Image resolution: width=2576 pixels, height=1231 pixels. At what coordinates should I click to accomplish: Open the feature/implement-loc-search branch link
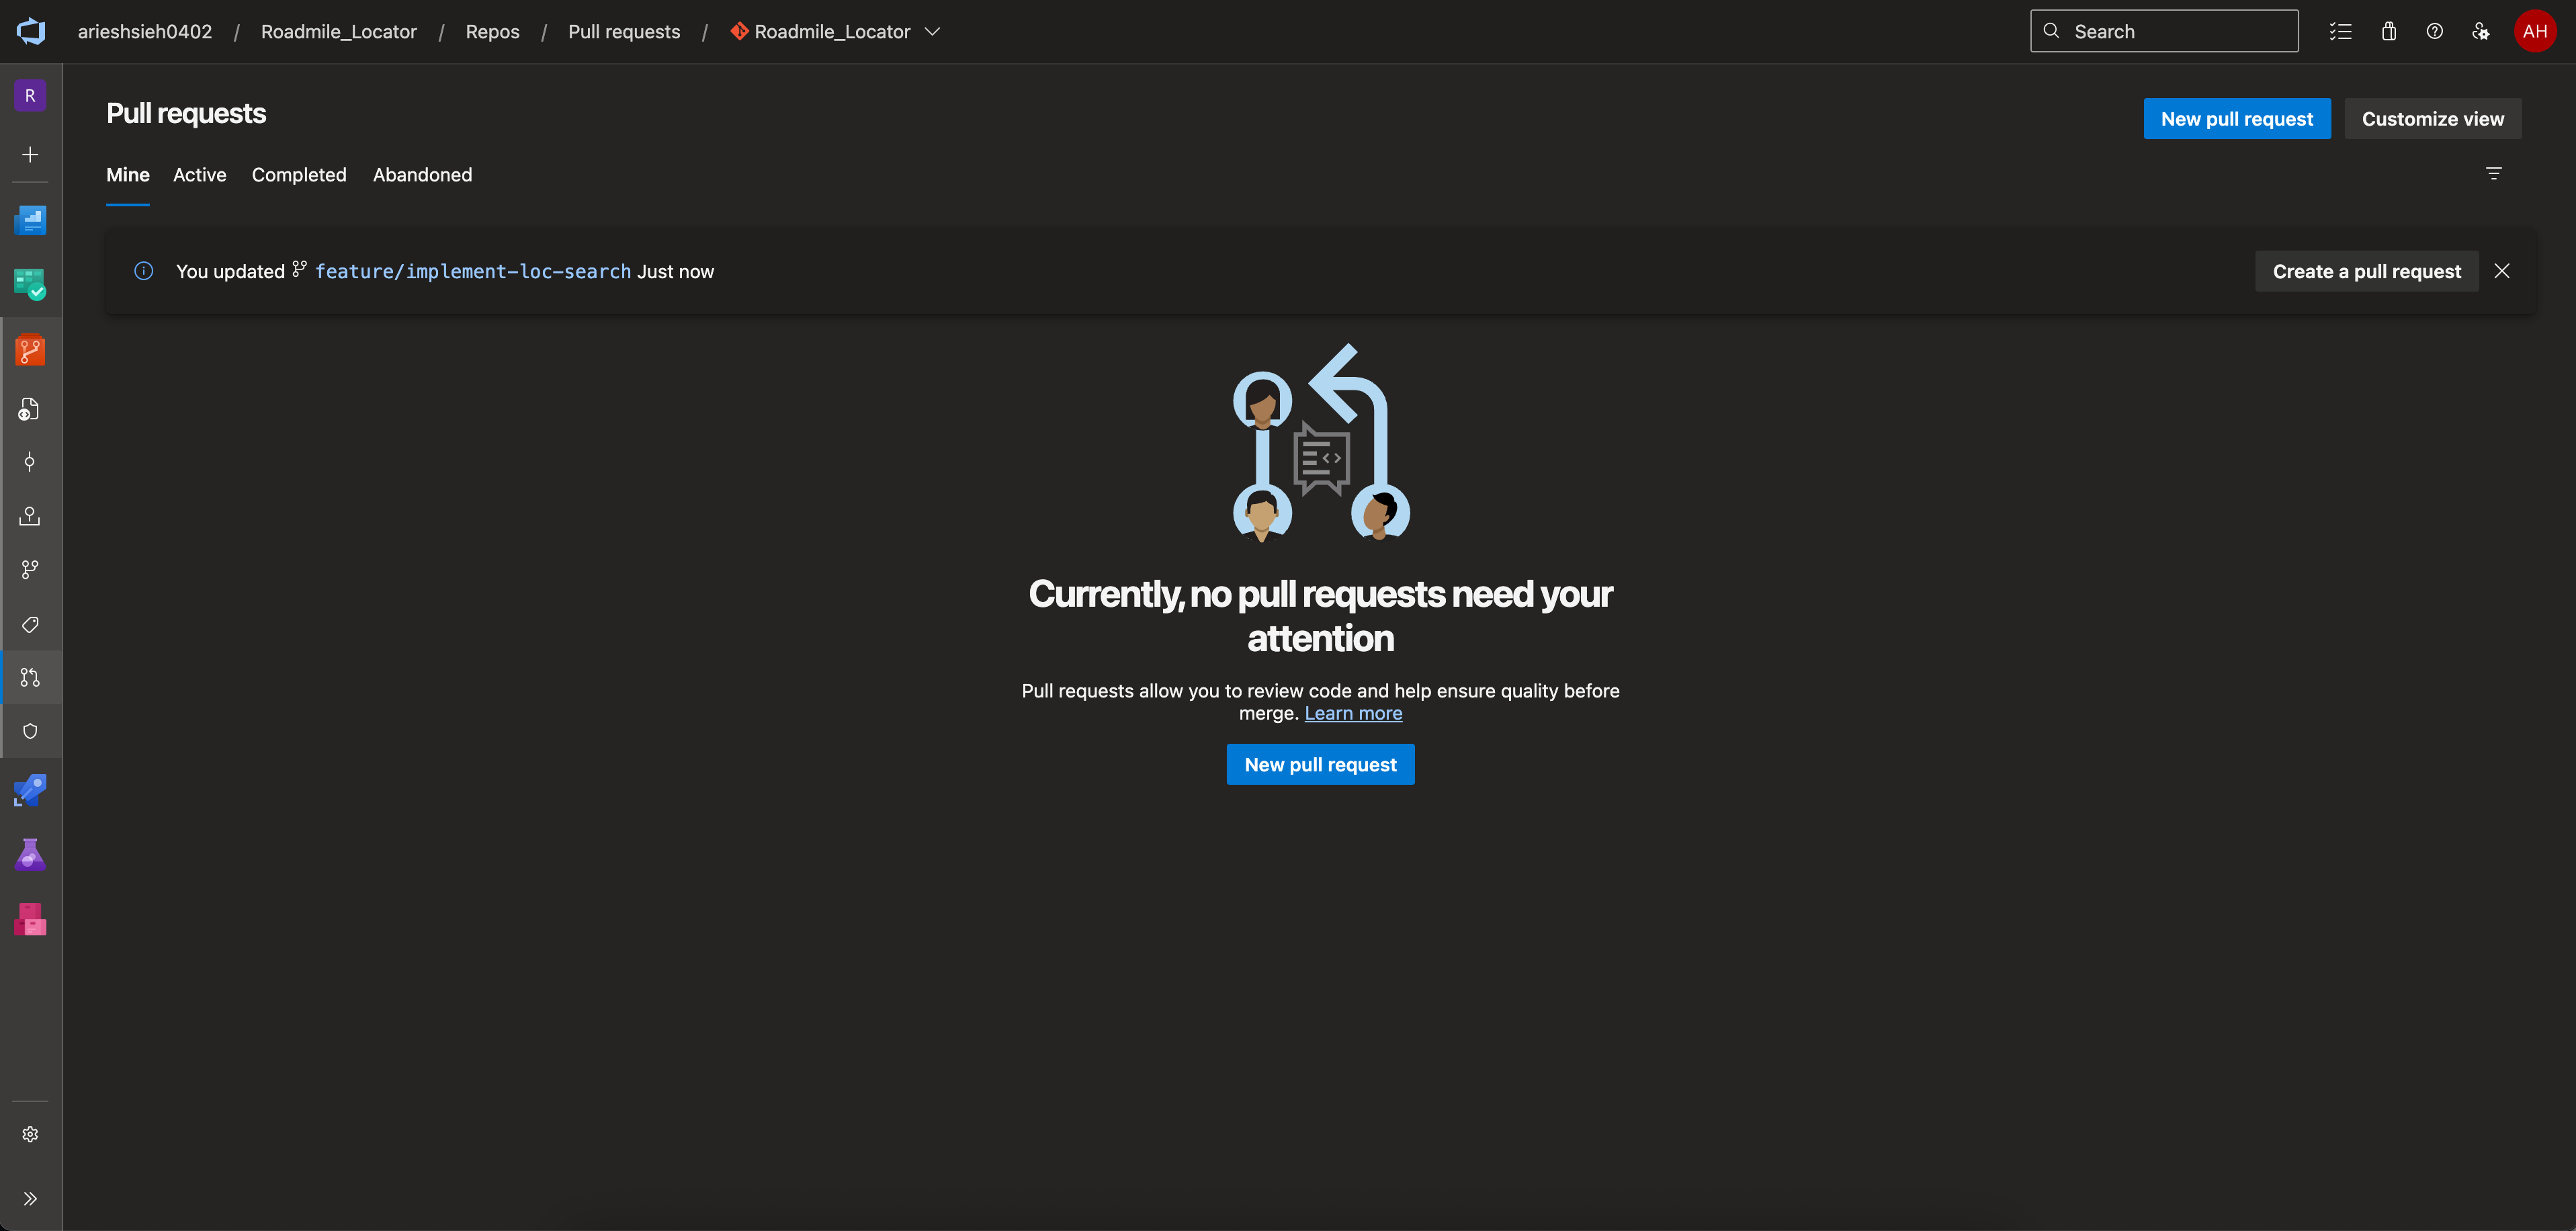coord(472,272)
